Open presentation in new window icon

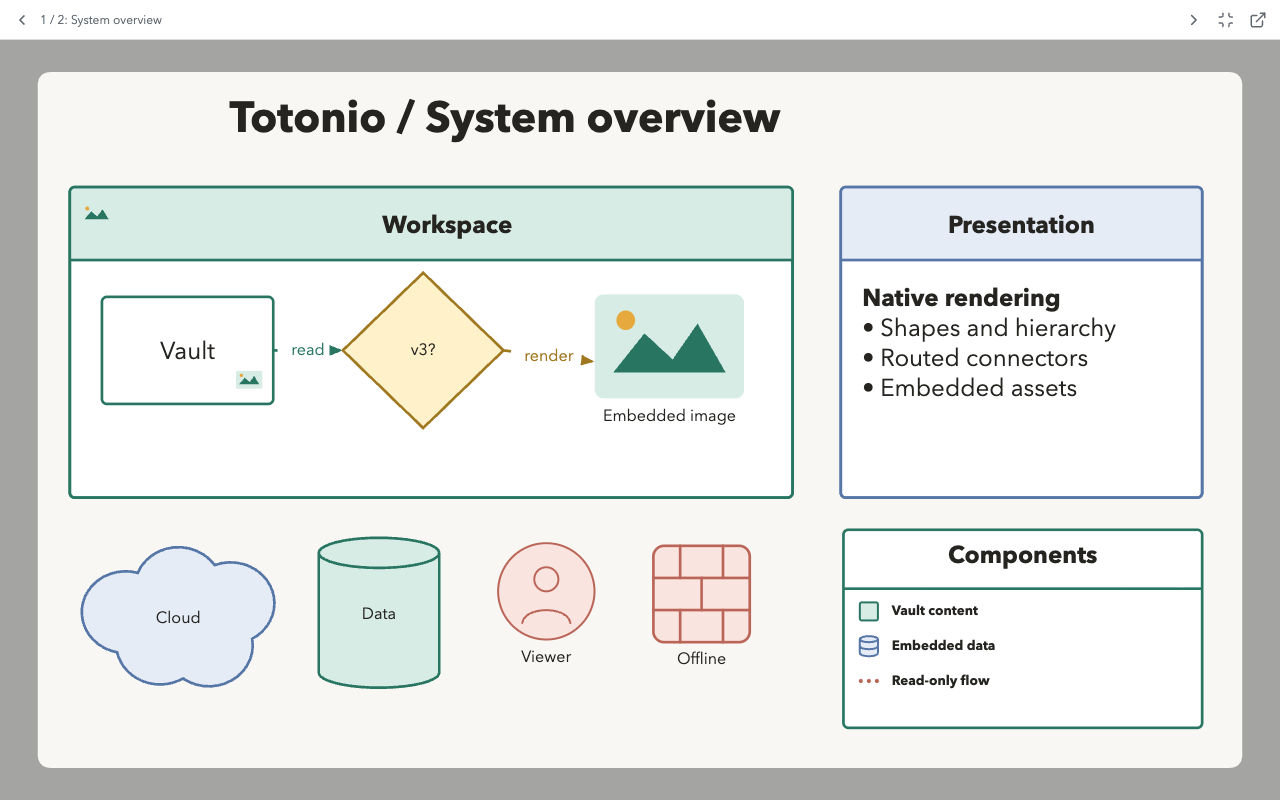pos(1259,20)
